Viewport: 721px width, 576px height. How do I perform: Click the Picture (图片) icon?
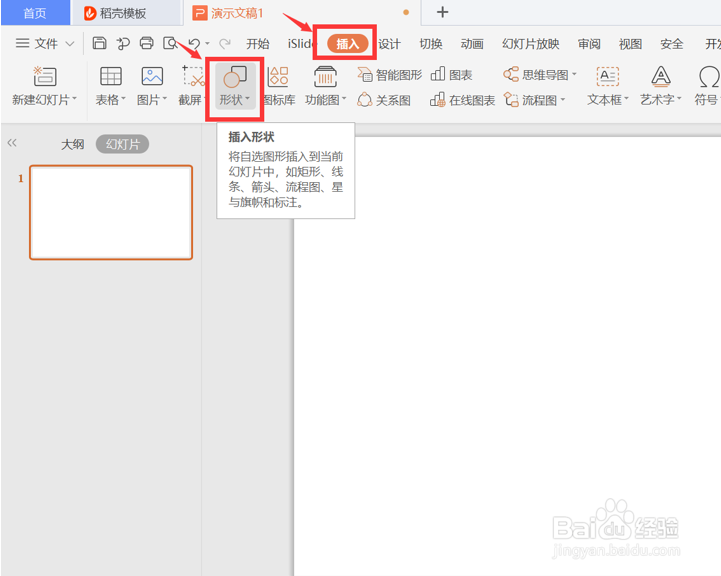[152, 76]
